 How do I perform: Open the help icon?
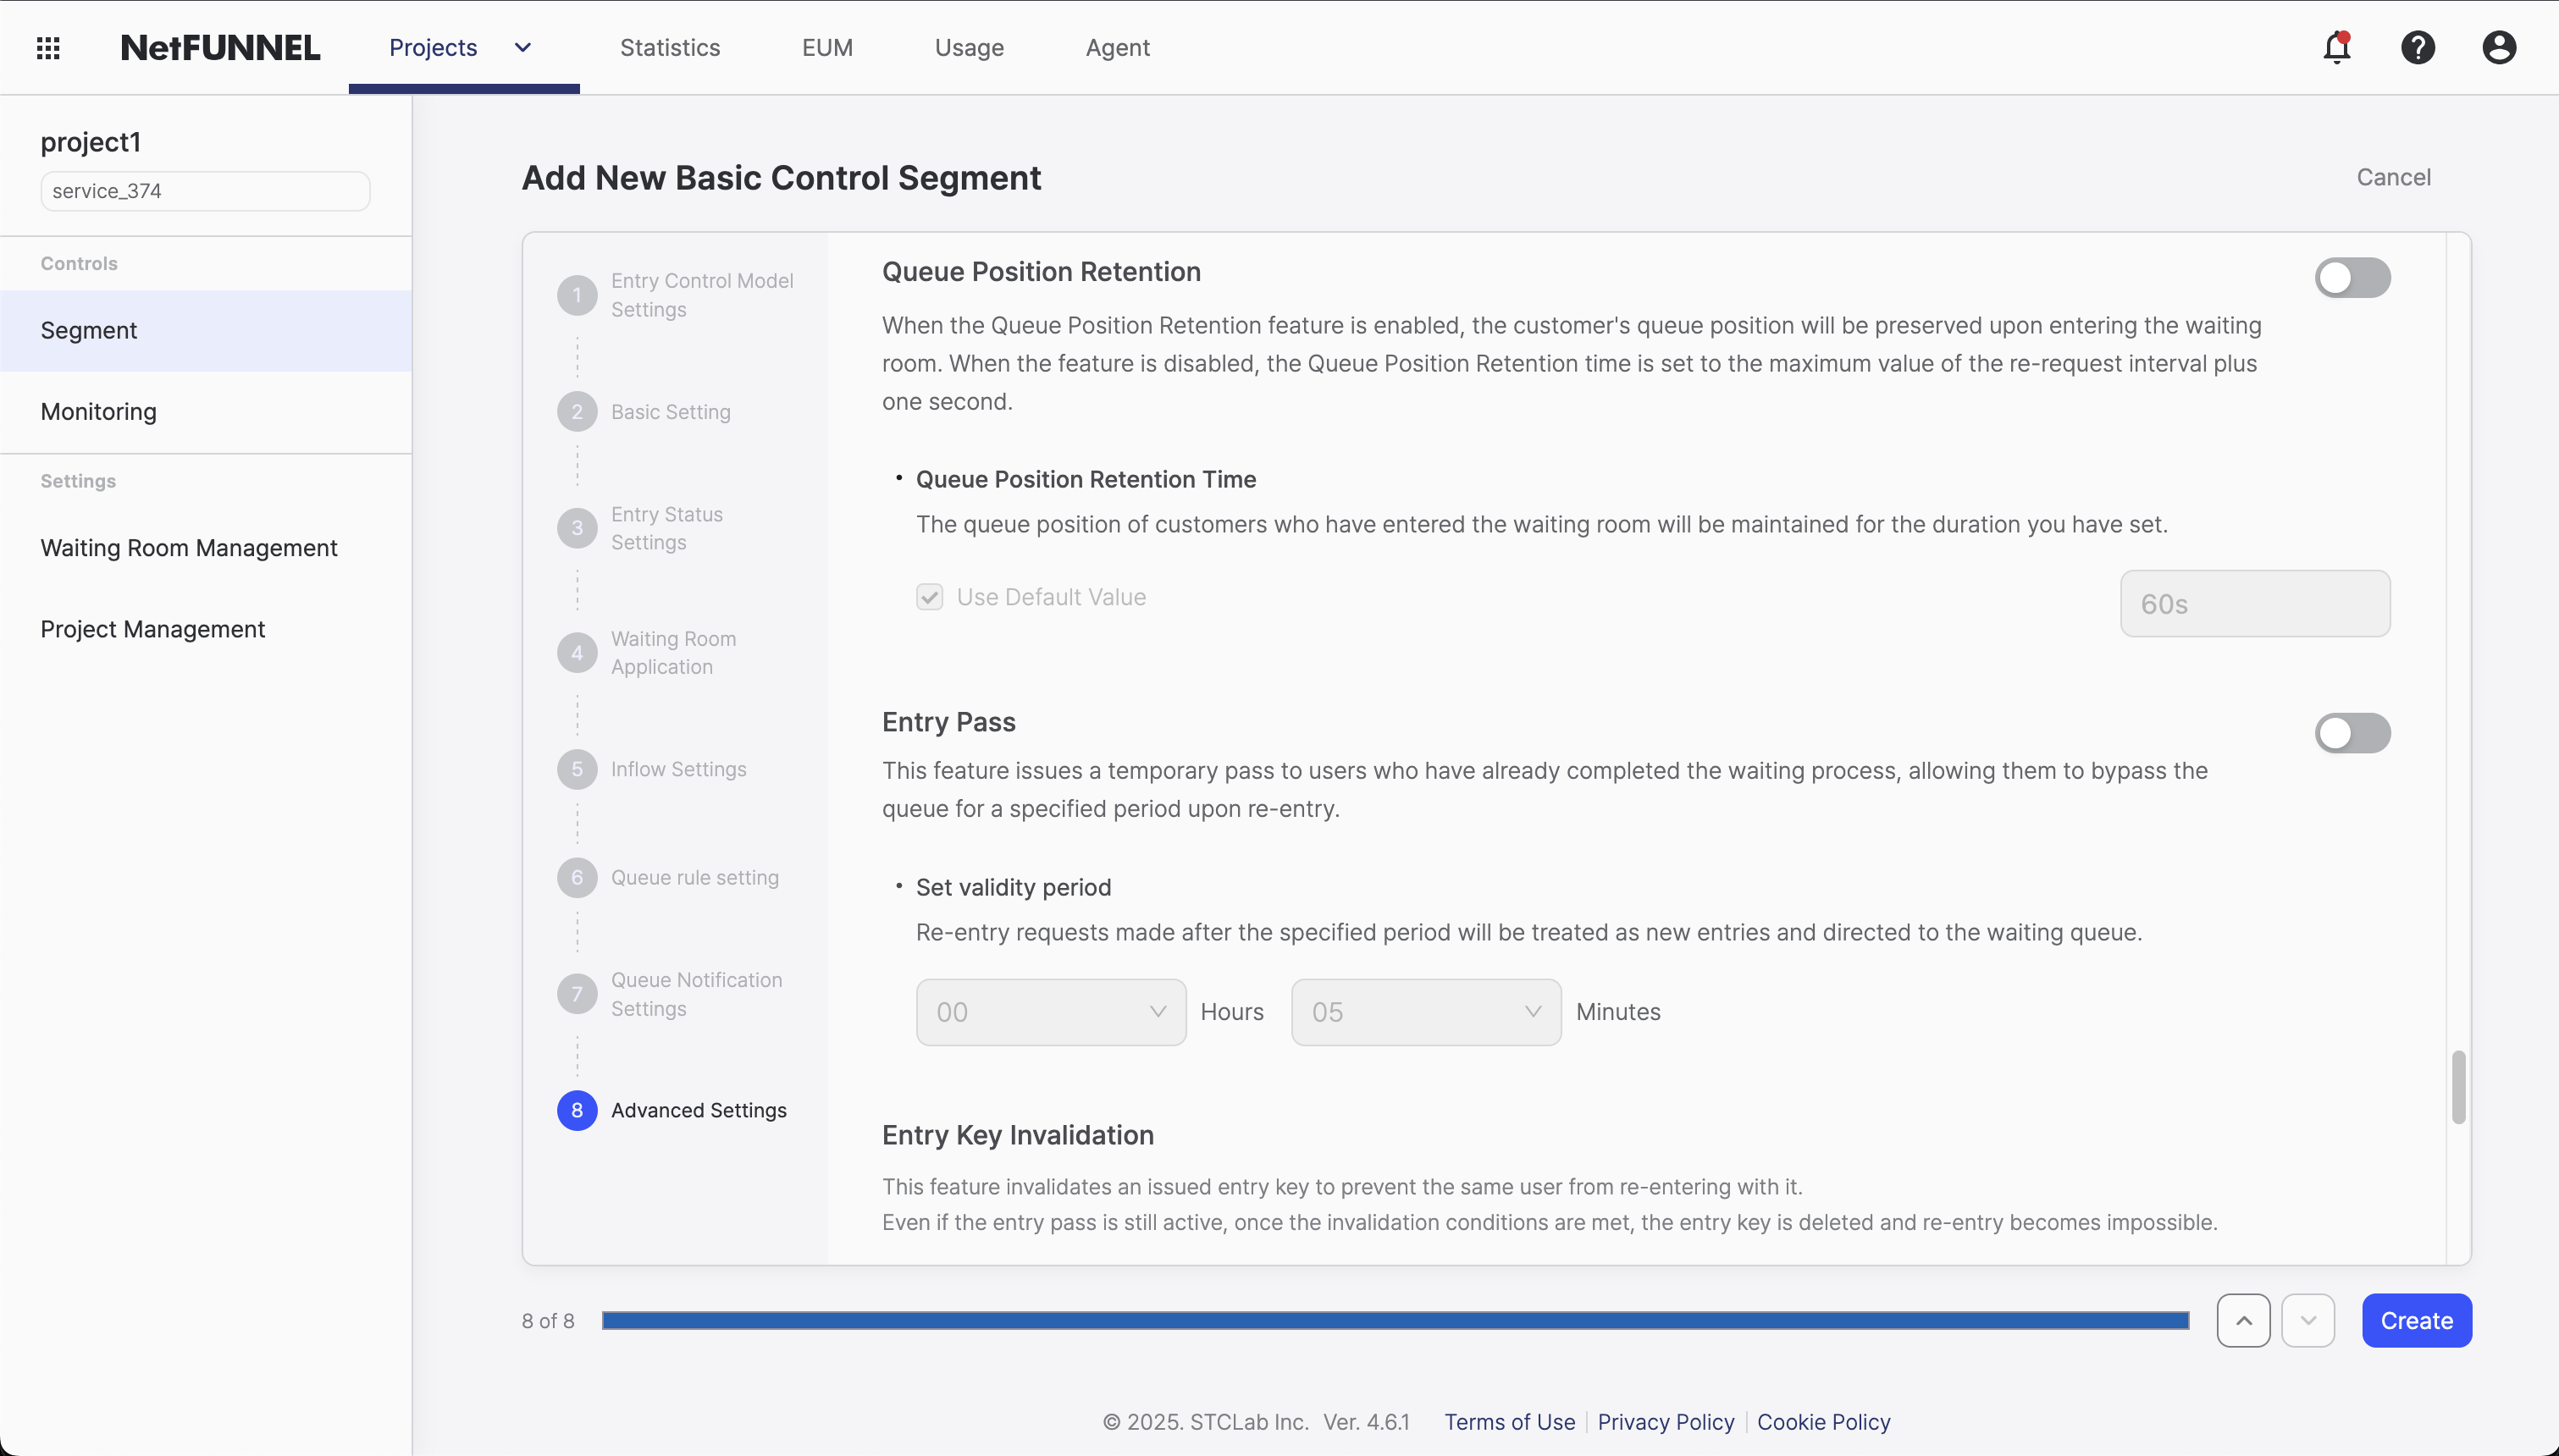(2418, 47)
